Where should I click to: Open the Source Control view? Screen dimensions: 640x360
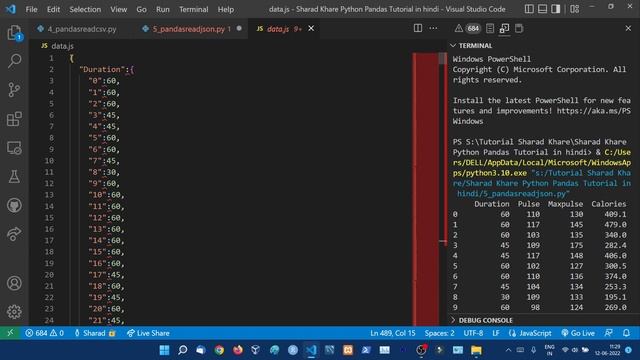coord(14,90)
